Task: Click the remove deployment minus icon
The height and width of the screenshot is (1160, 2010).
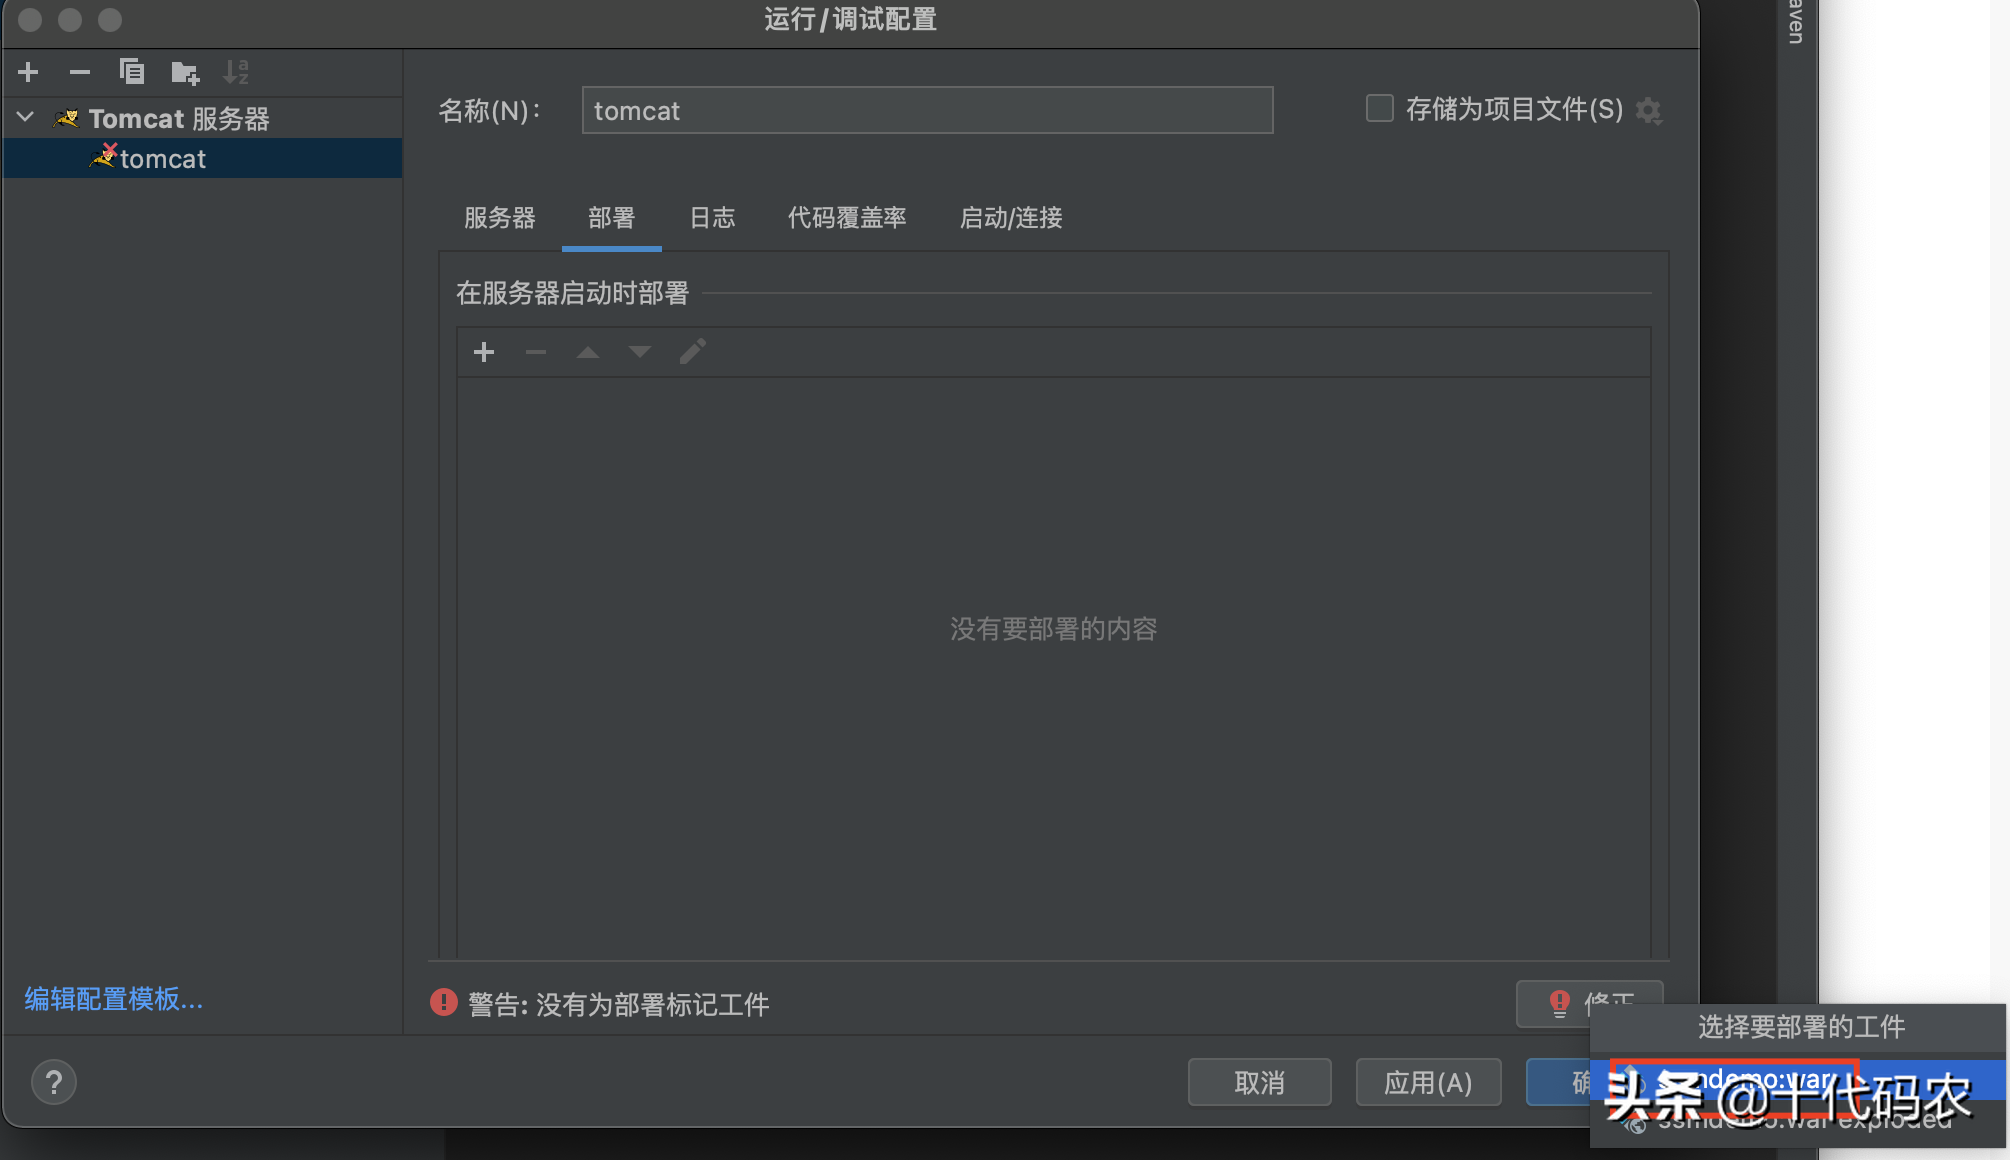Action: 536,351
